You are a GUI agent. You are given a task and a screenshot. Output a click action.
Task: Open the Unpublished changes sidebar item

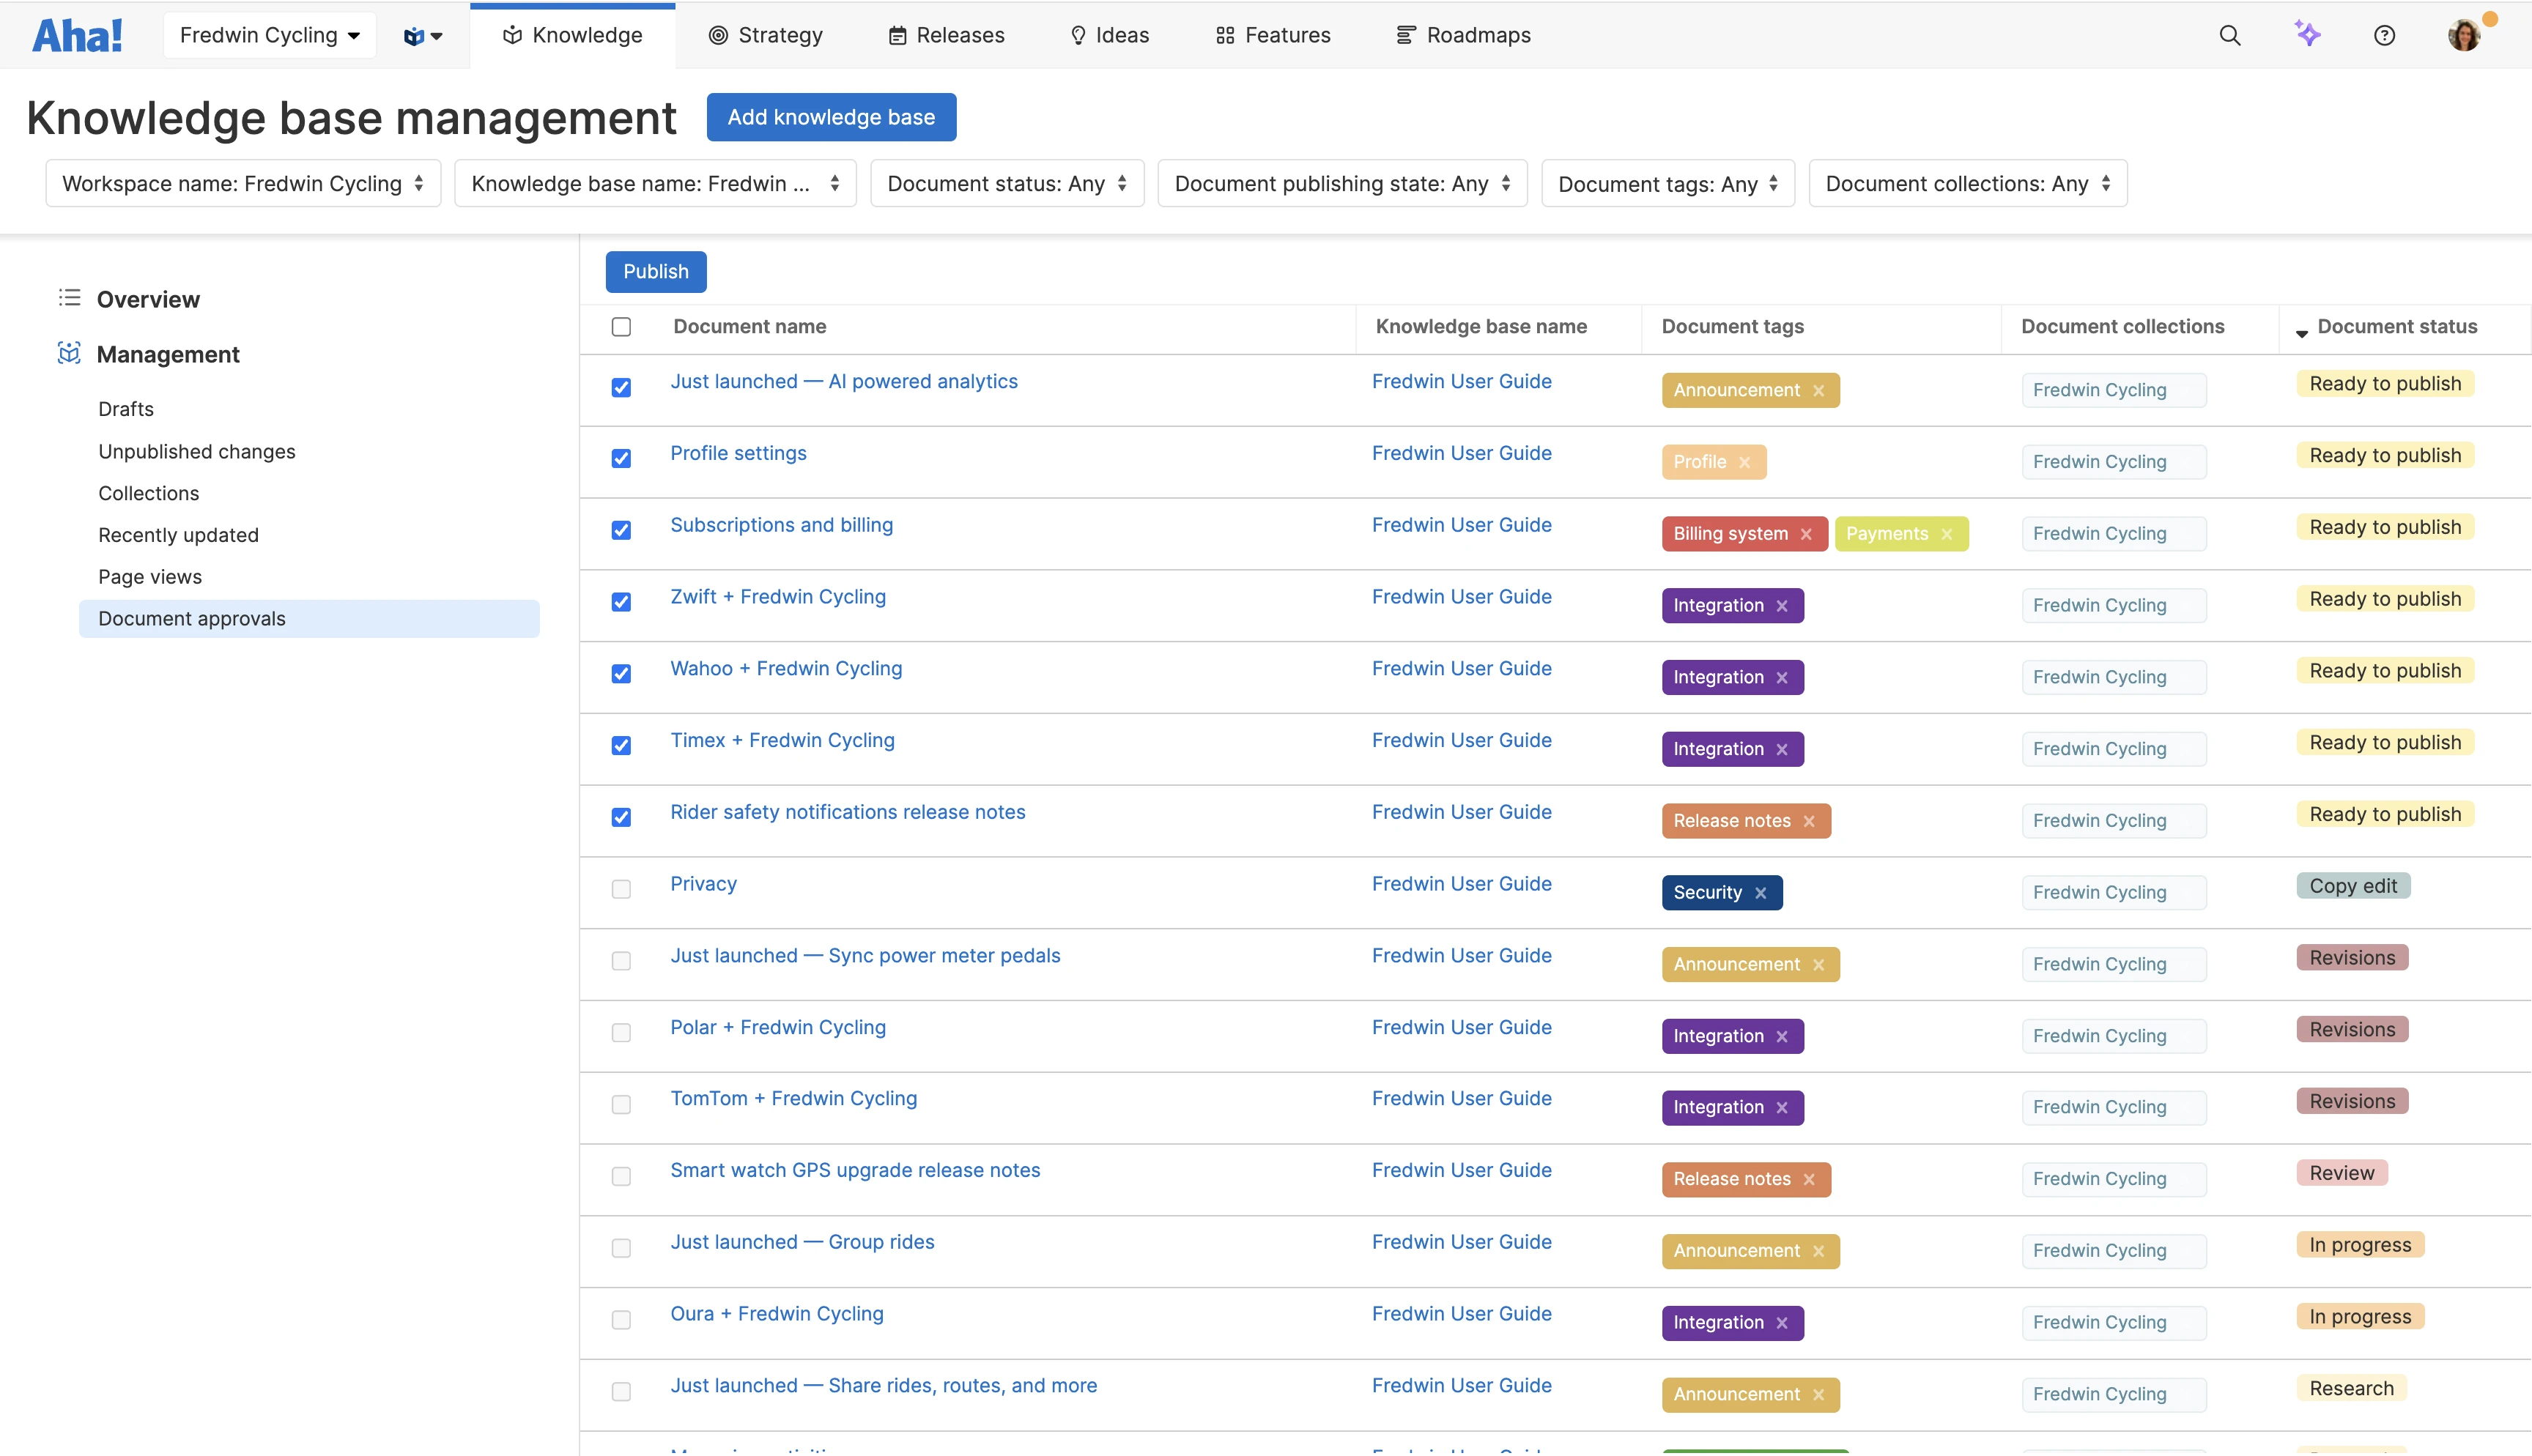[197, 451]
